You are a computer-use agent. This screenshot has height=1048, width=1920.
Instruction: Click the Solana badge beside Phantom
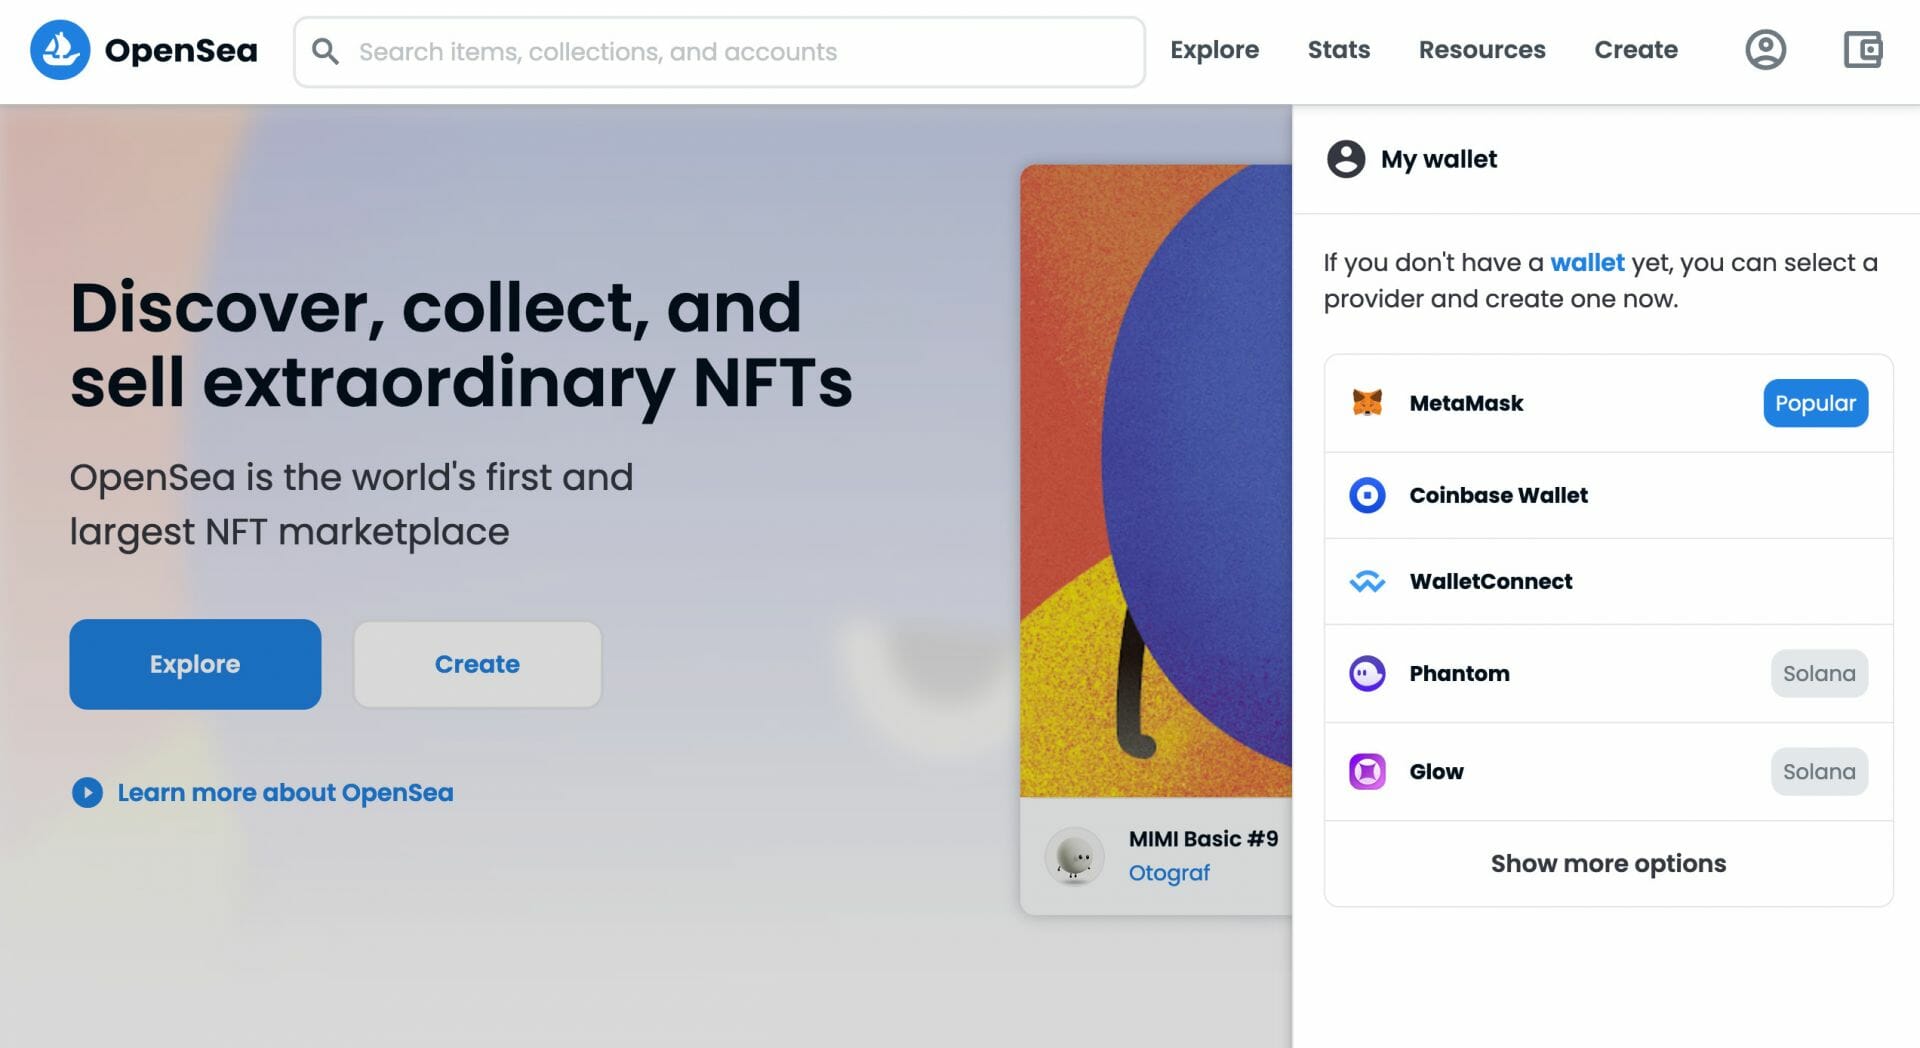pyautogui.click(x=1819, y=673)
